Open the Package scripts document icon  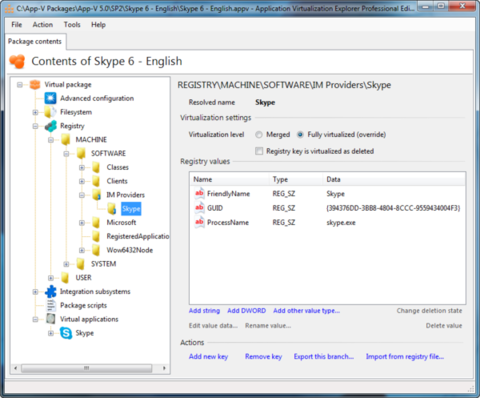51,305
